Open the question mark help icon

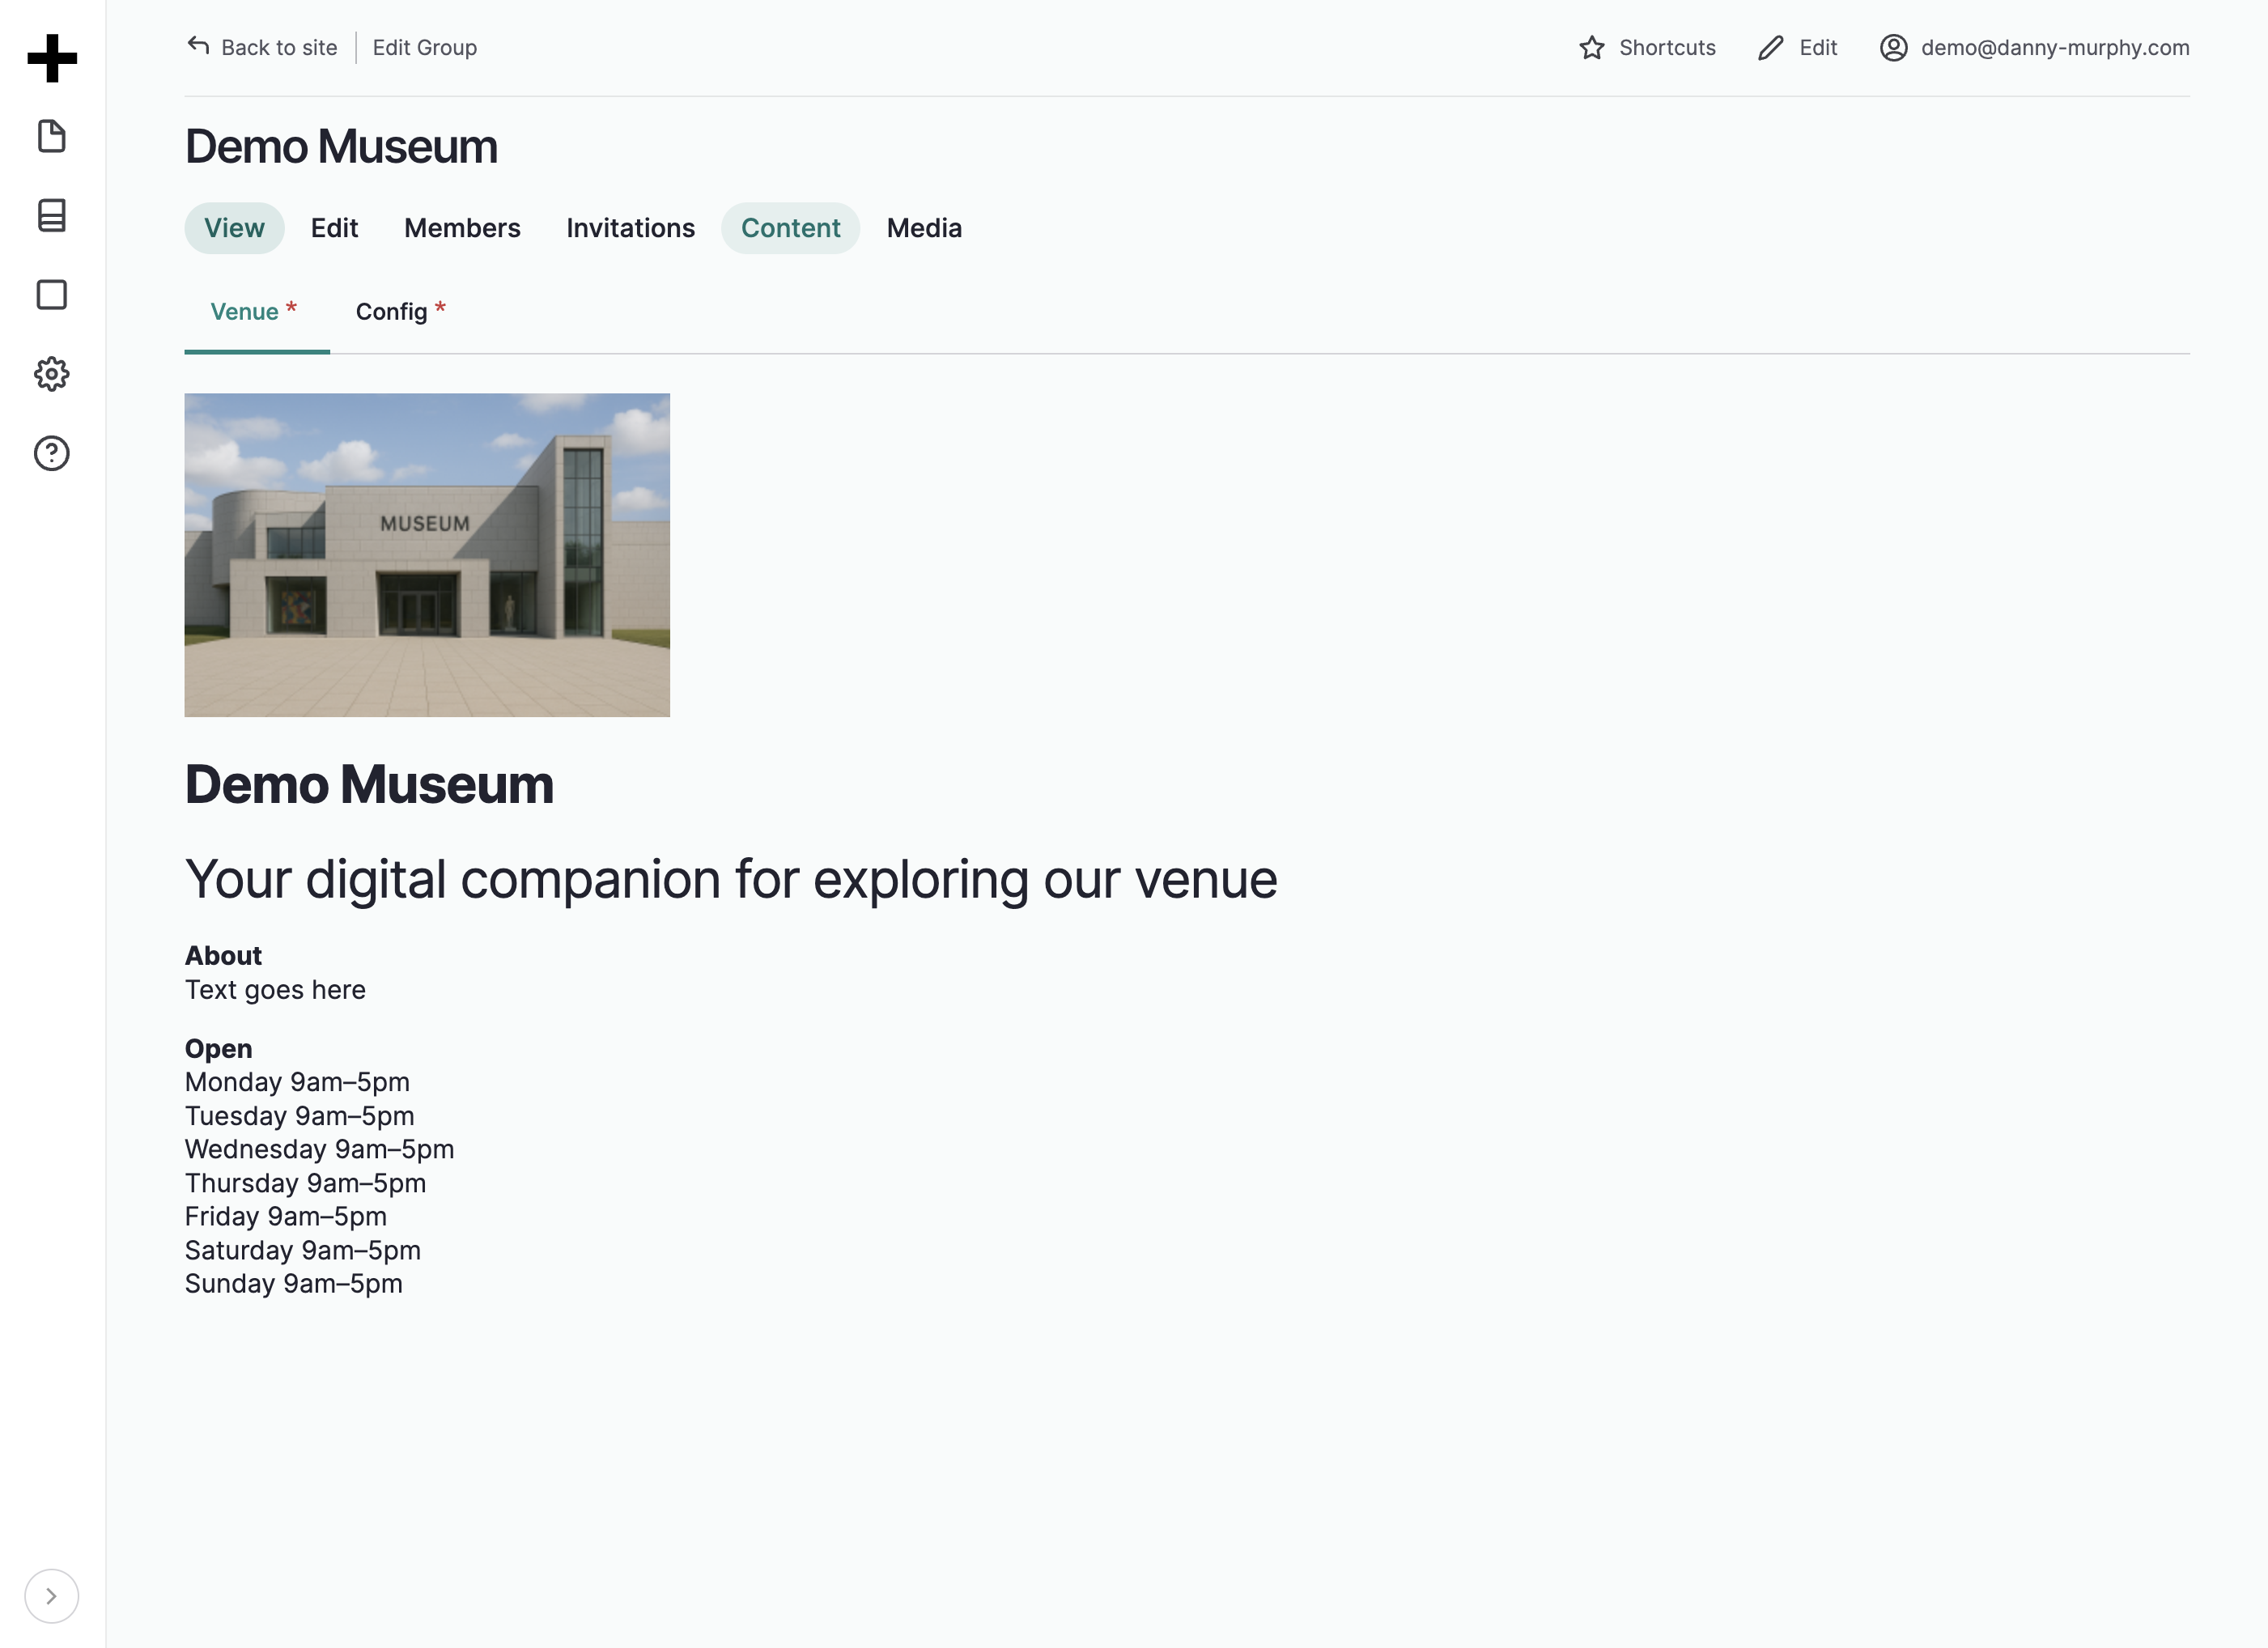point(52,453)
